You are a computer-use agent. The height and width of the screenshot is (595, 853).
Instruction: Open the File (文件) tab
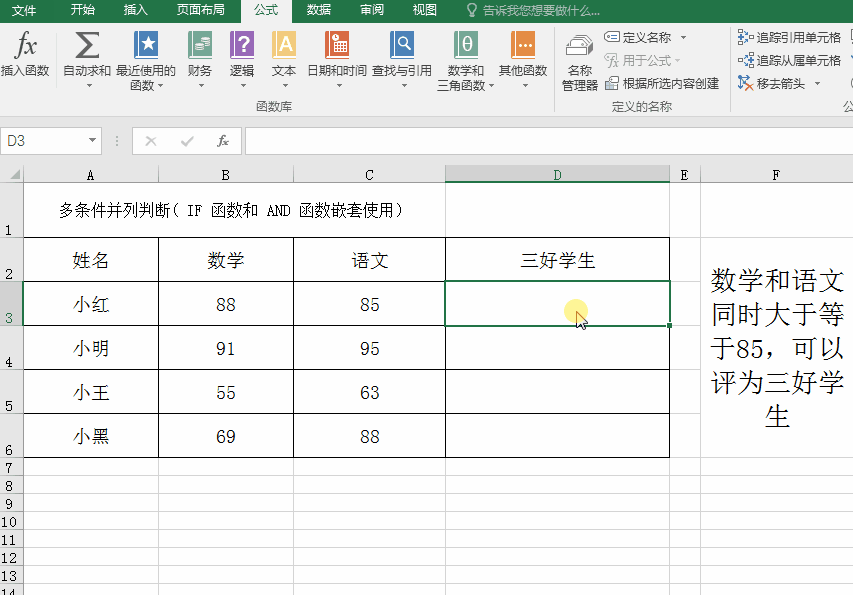pos(24,10)
